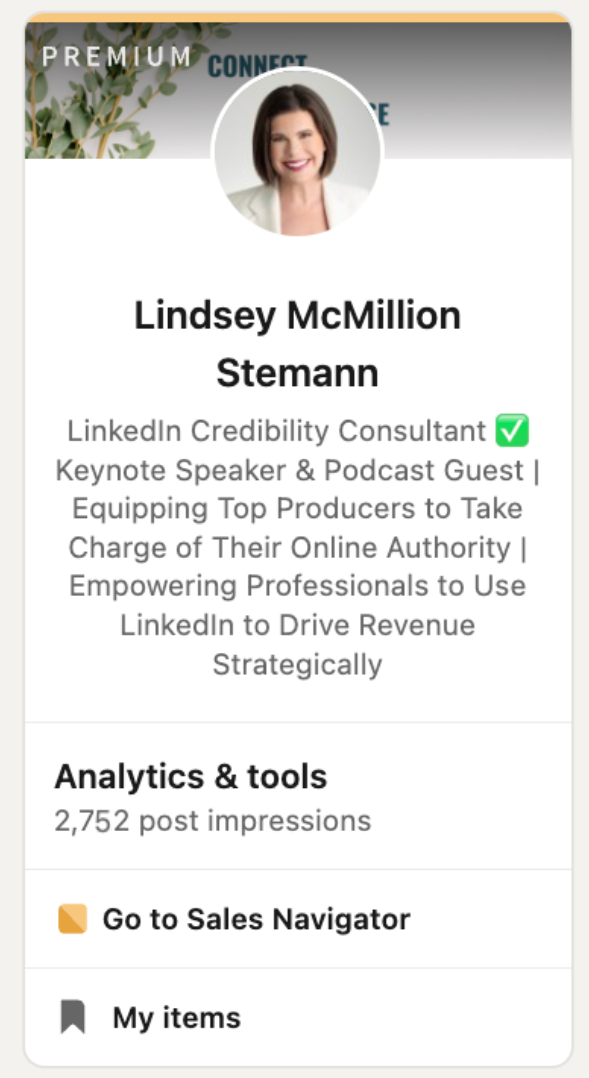This screenshot has height=1078, width=589.
Task: Click Empowering Professionals to Use line
Action: [x=298, y=586]
